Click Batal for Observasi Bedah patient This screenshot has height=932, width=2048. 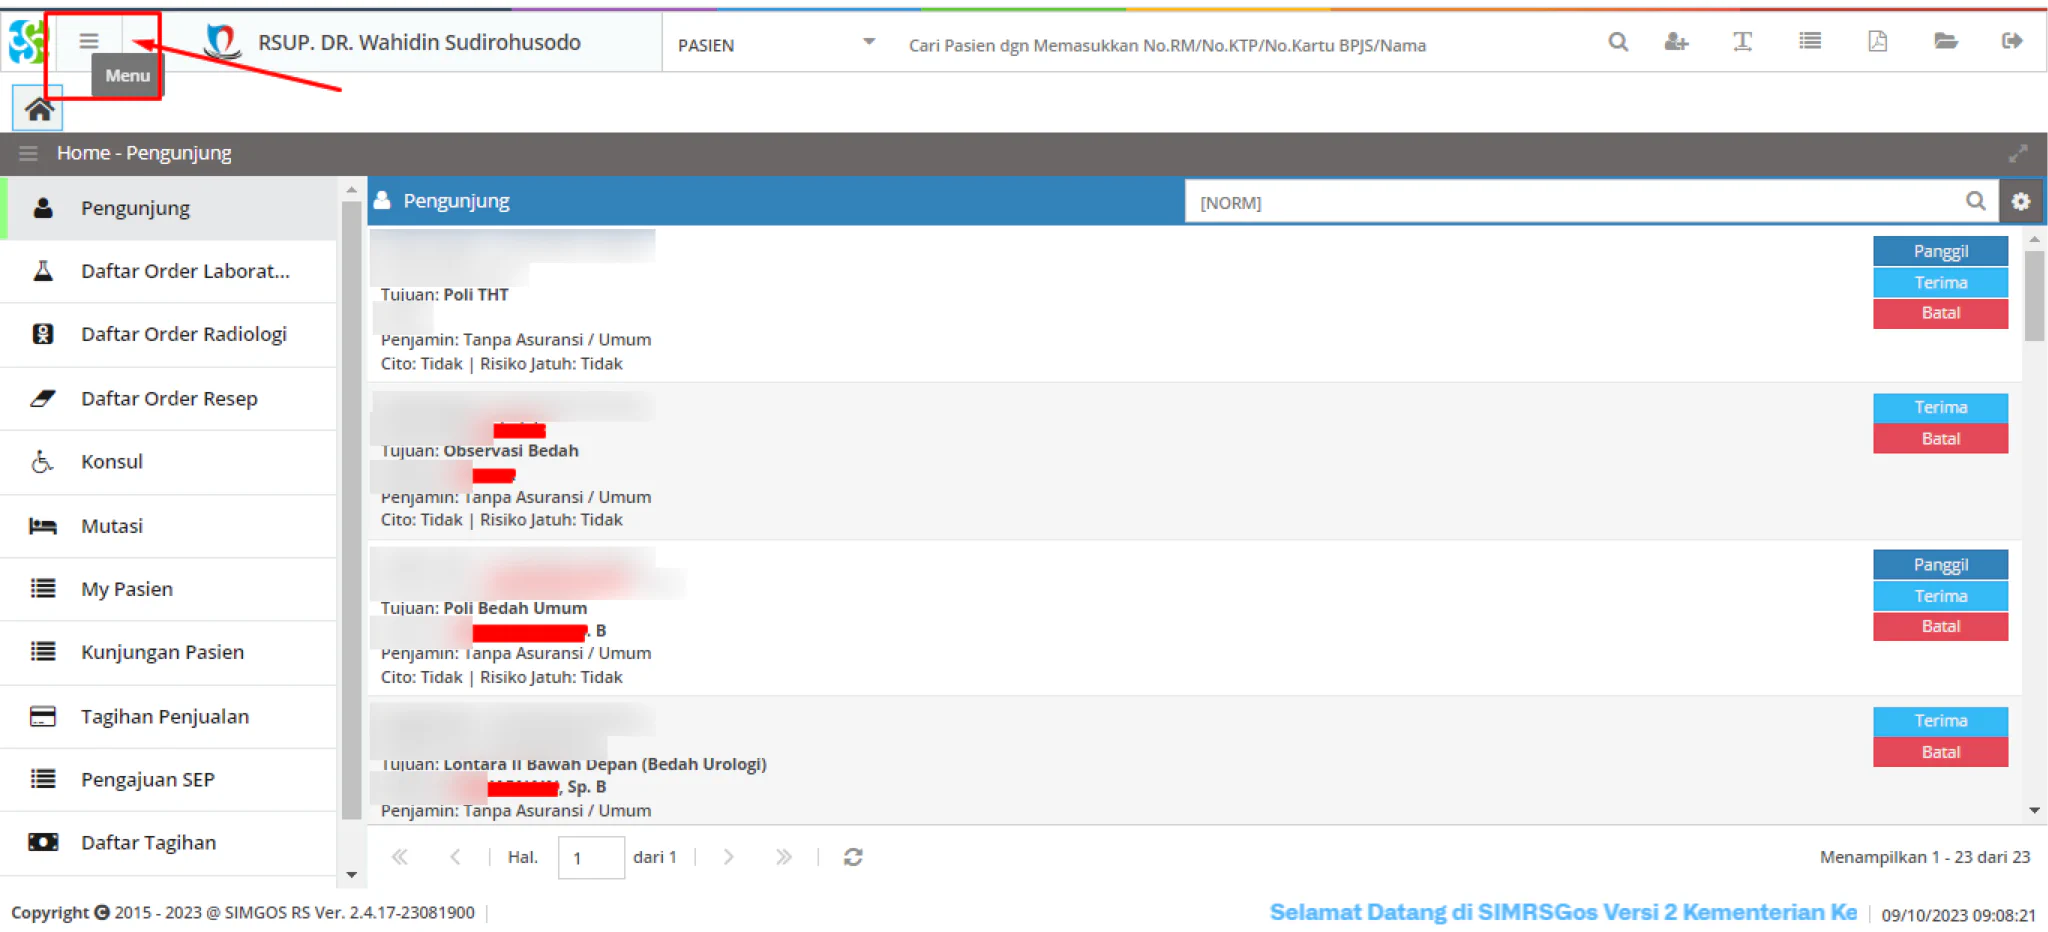point(1940,439)
